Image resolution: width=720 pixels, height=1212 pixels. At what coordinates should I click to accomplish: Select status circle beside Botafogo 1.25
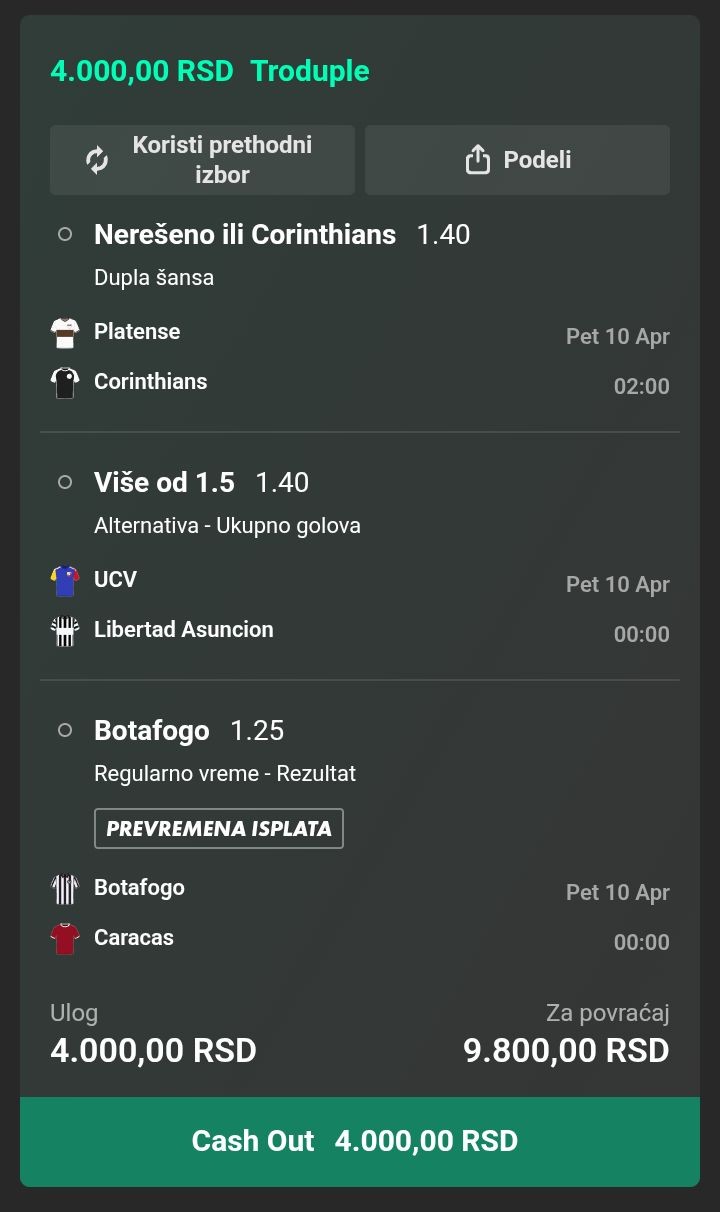click(65, 730)
